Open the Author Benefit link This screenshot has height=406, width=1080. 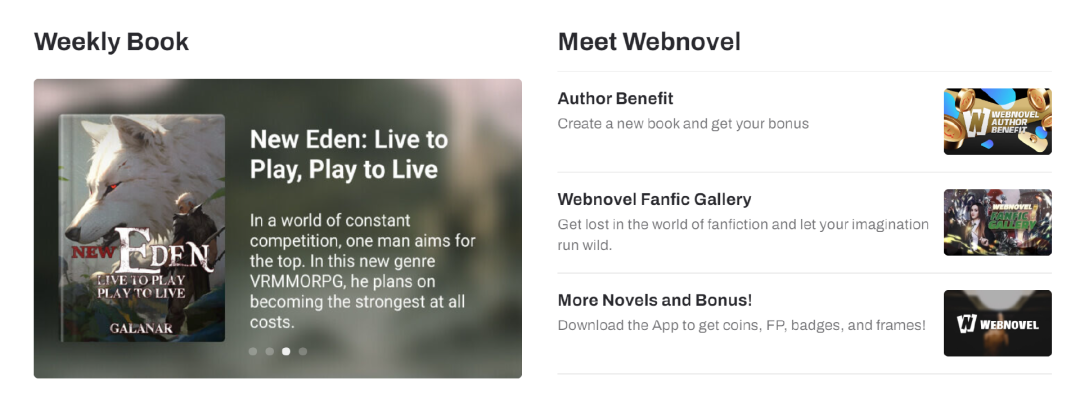pos(615,99)
